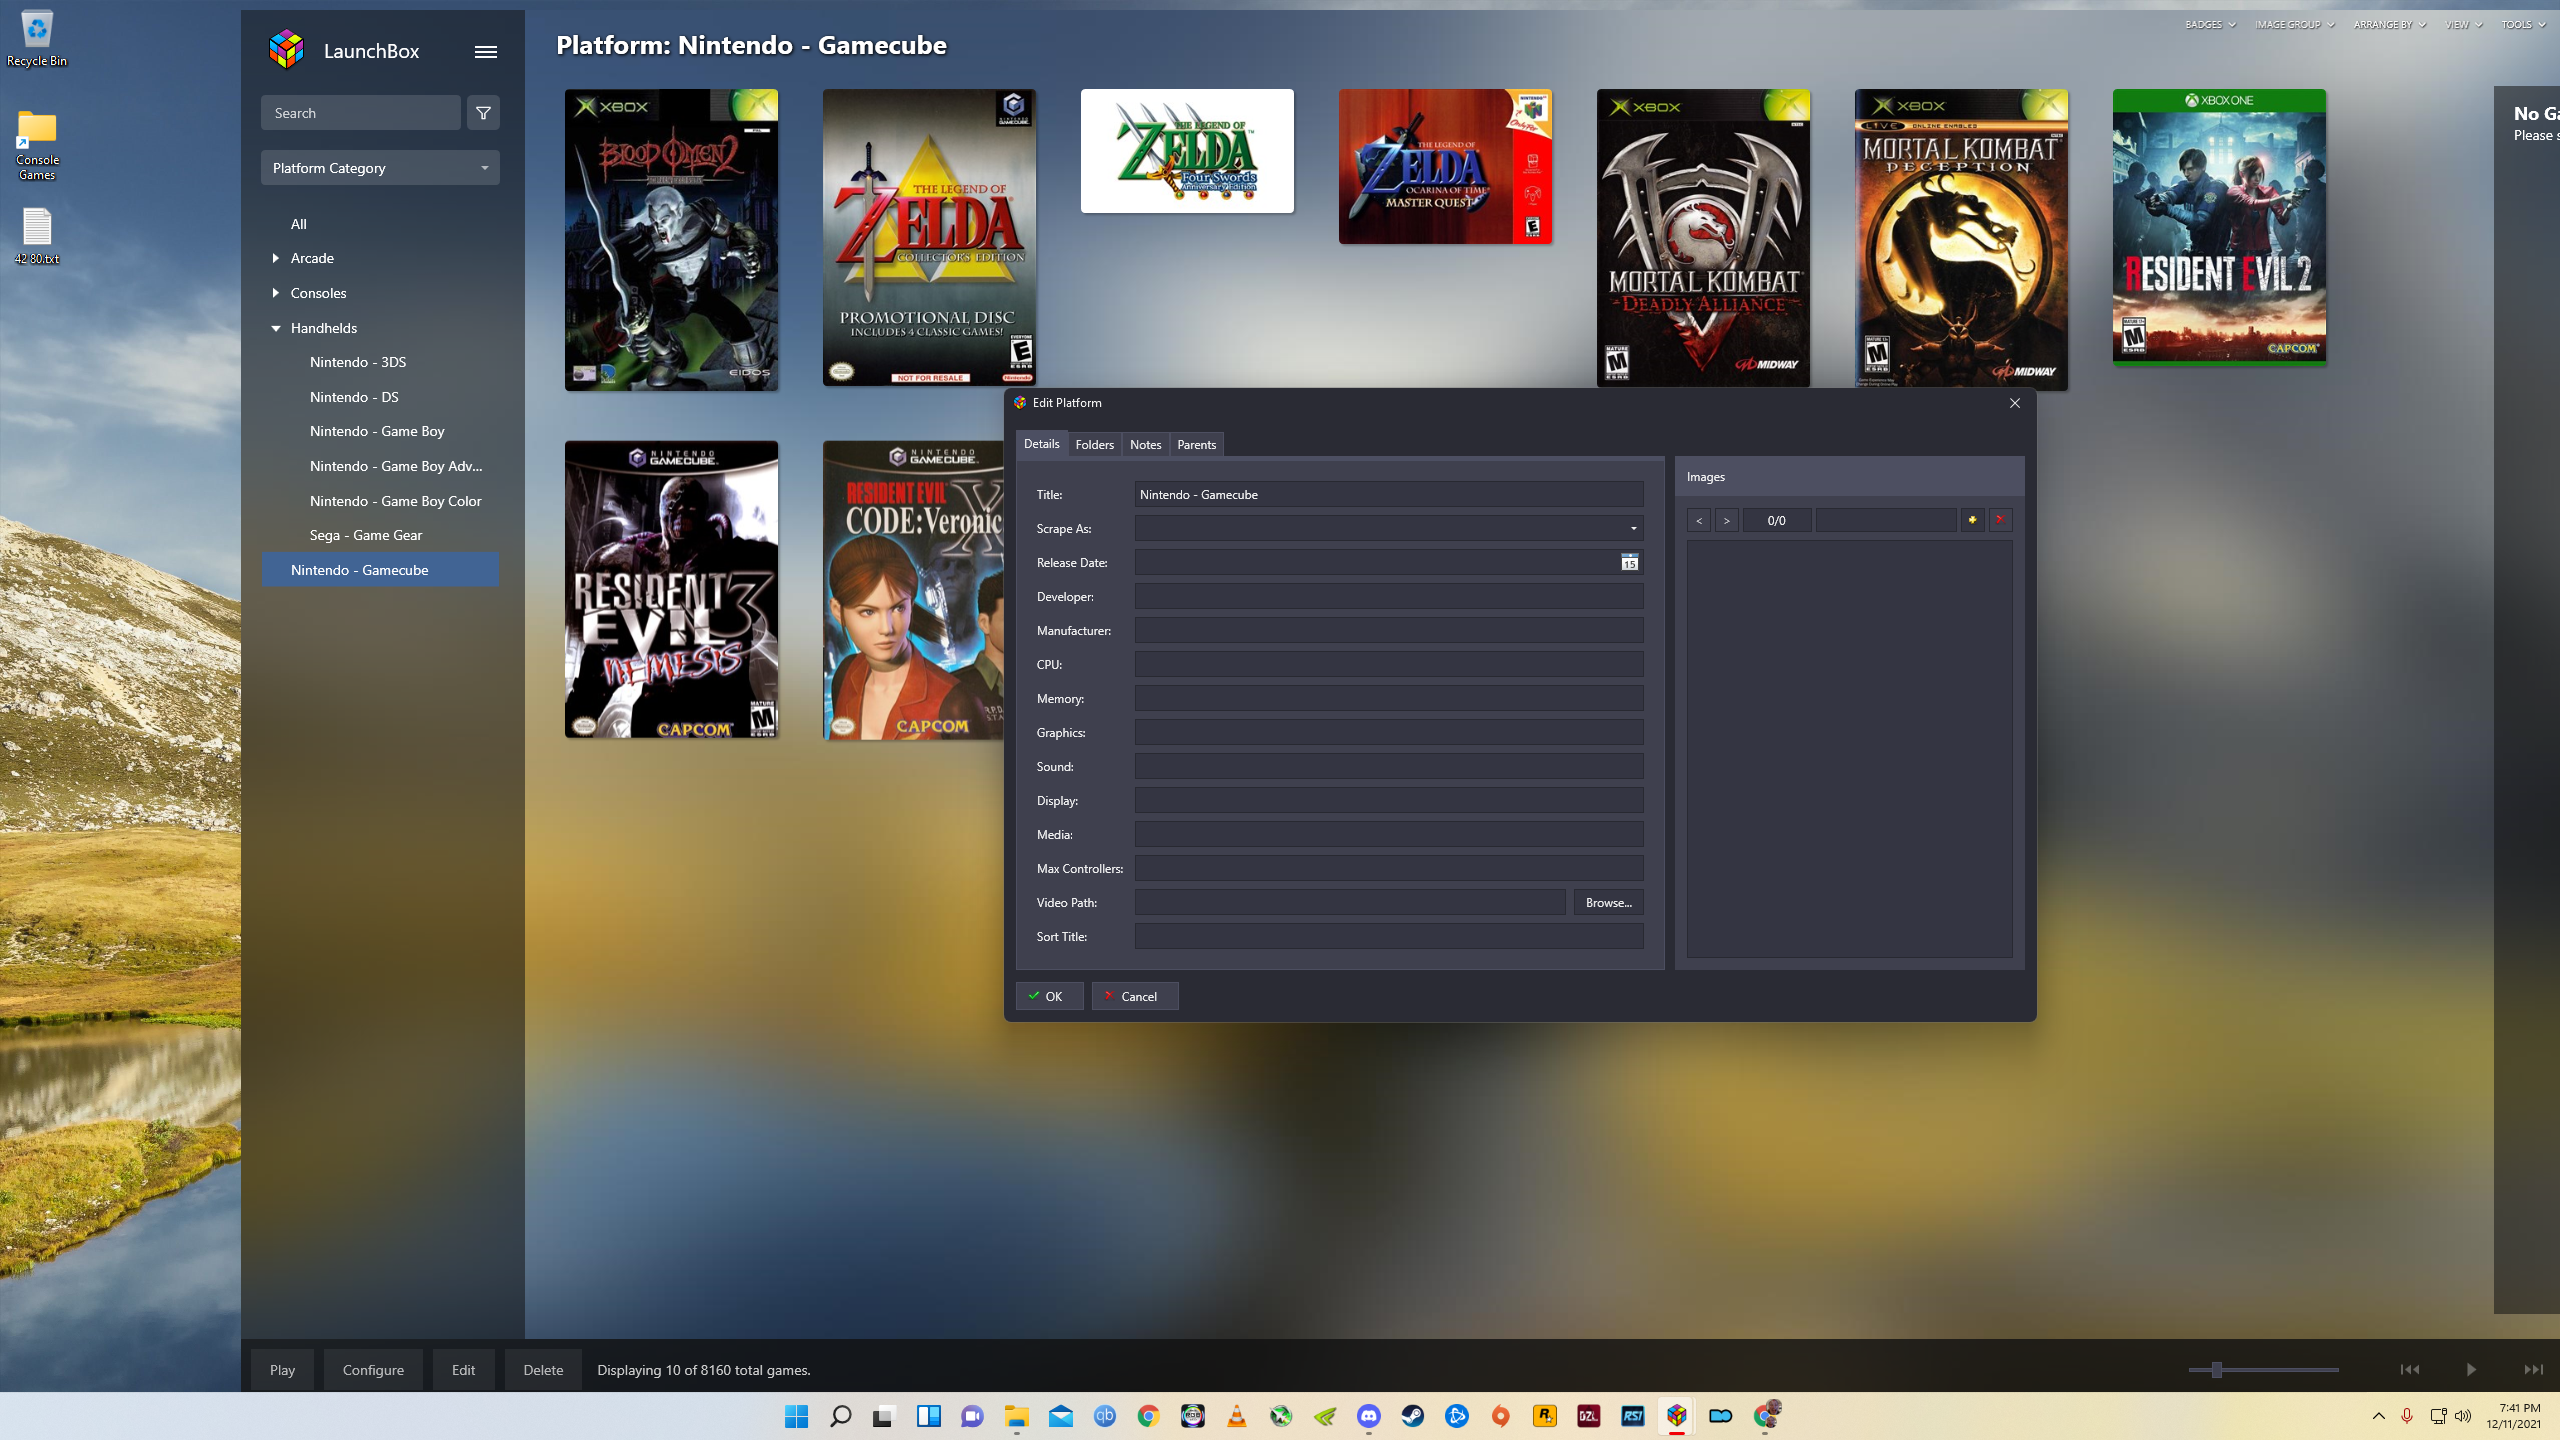Screen dimensions: 2560x1440
Task: Open the Mail app from taskbar
Action: [x=1061, y=1416]
